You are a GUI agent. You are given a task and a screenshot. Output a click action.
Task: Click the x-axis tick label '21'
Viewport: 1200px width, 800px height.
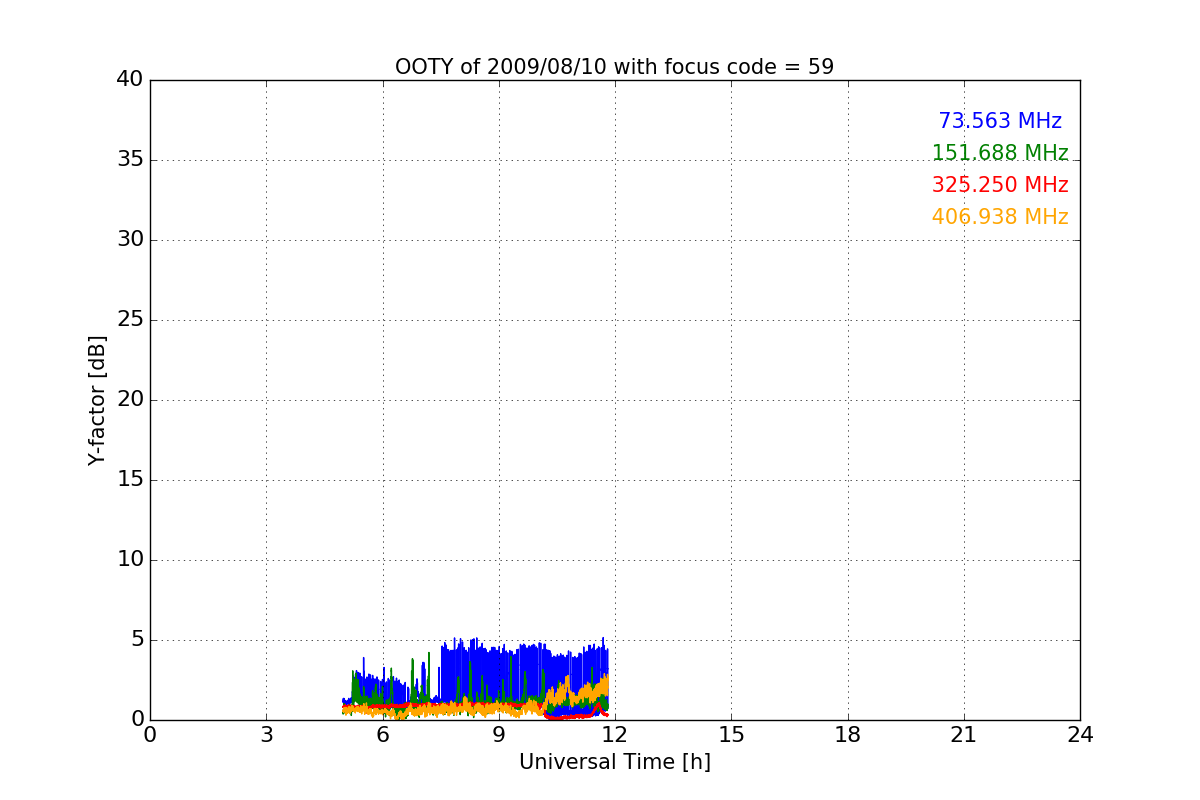(963, 735)
